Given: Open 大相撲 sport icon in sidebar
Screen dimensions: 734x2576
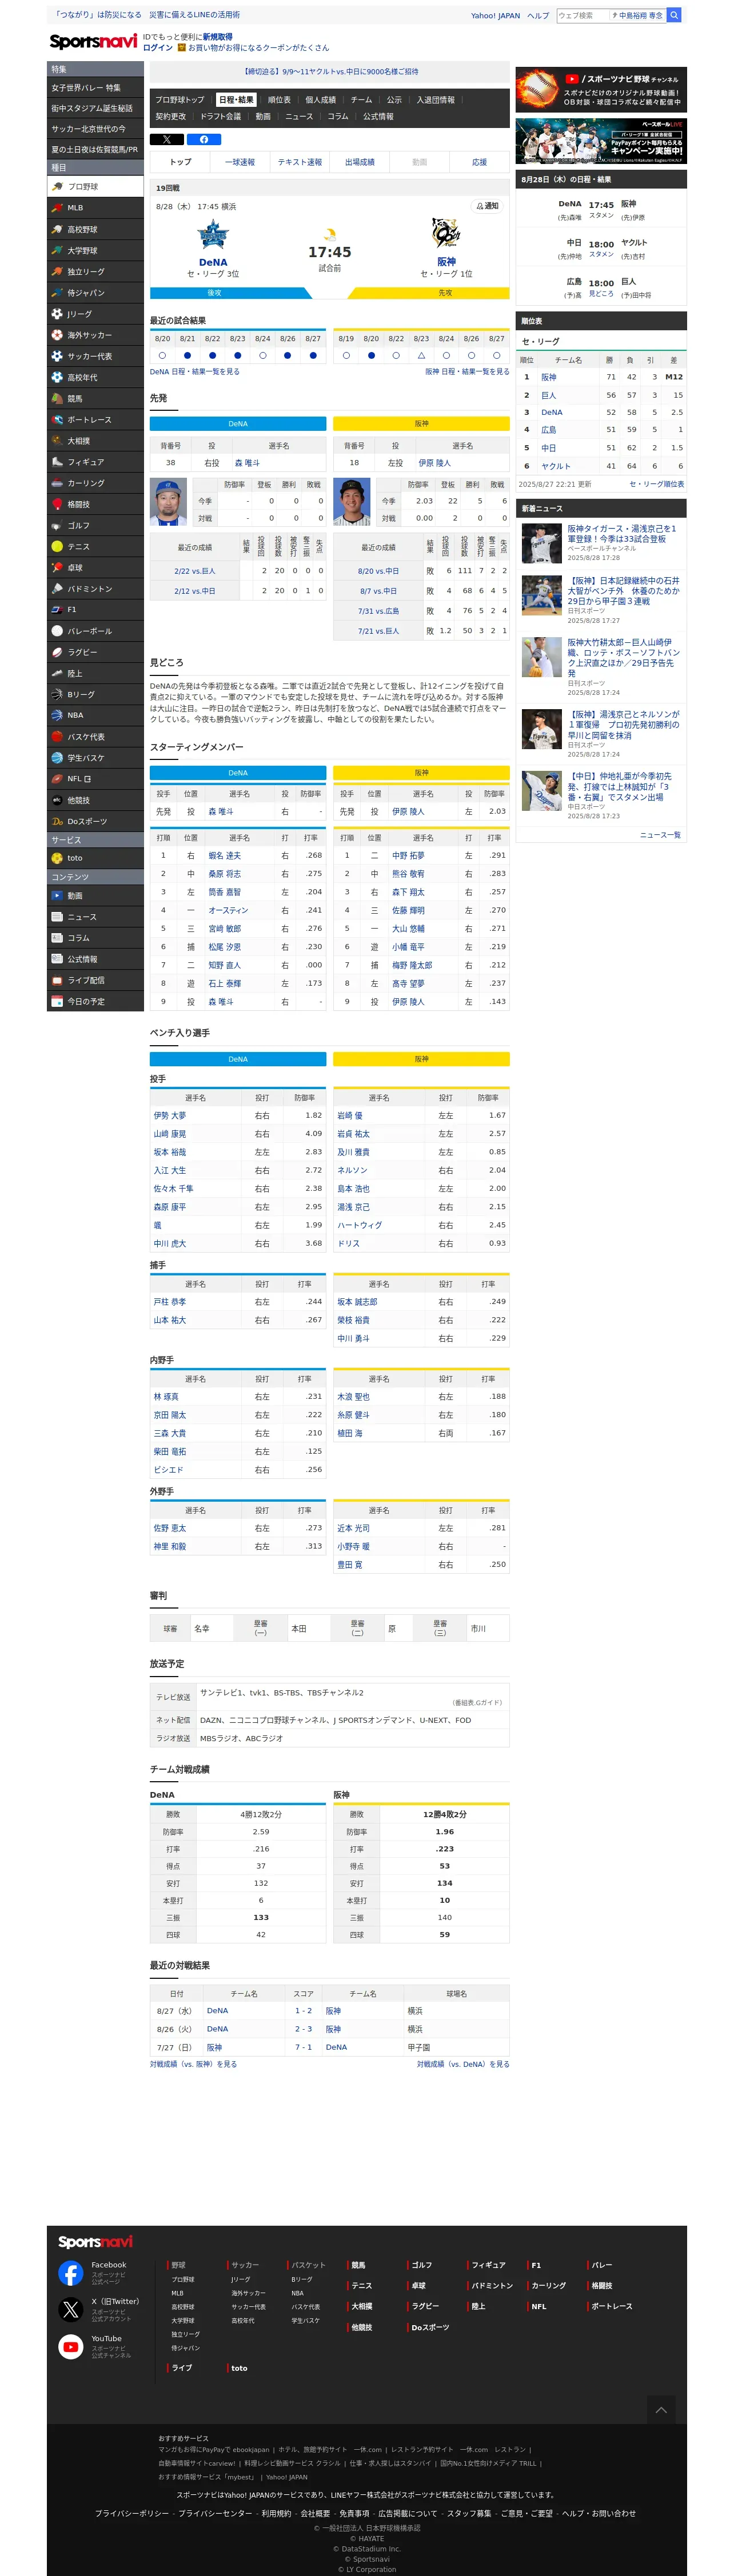Looking at the screenshot, I should click(x=58, y=441).
